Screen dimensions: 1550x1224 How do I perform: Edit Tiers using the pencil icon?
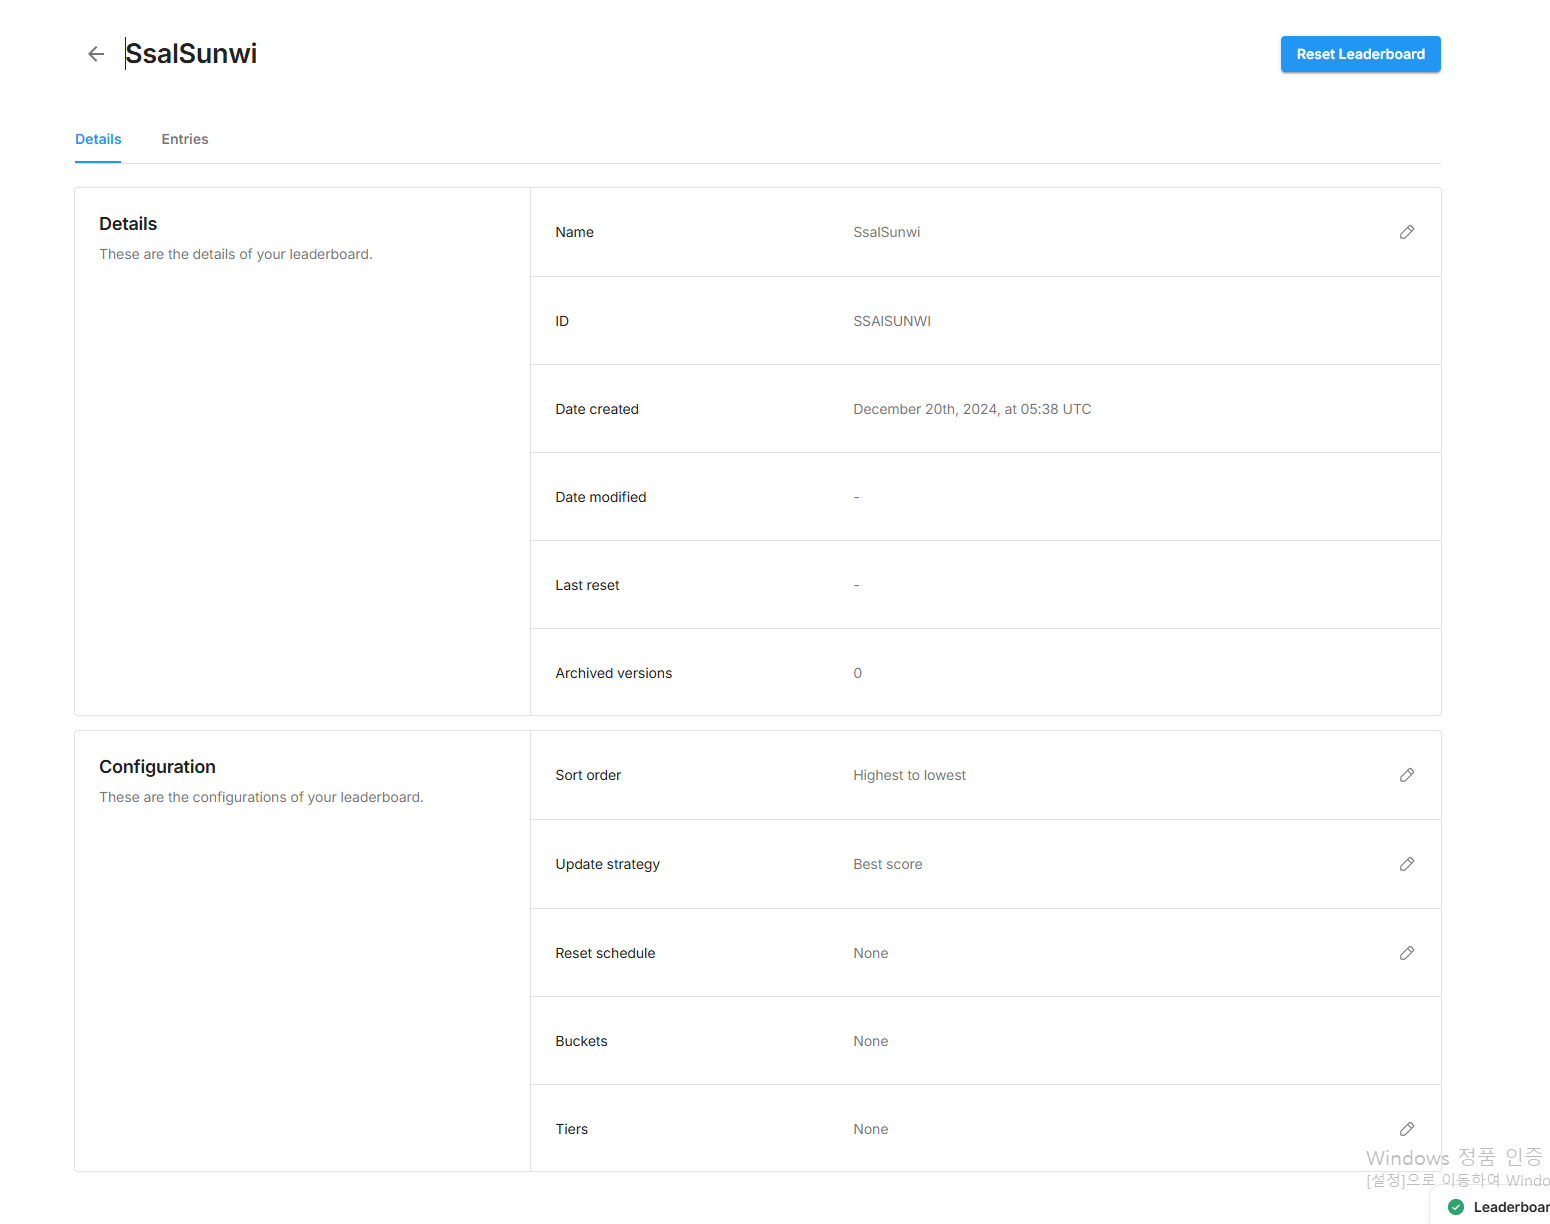[1407, 1129]
